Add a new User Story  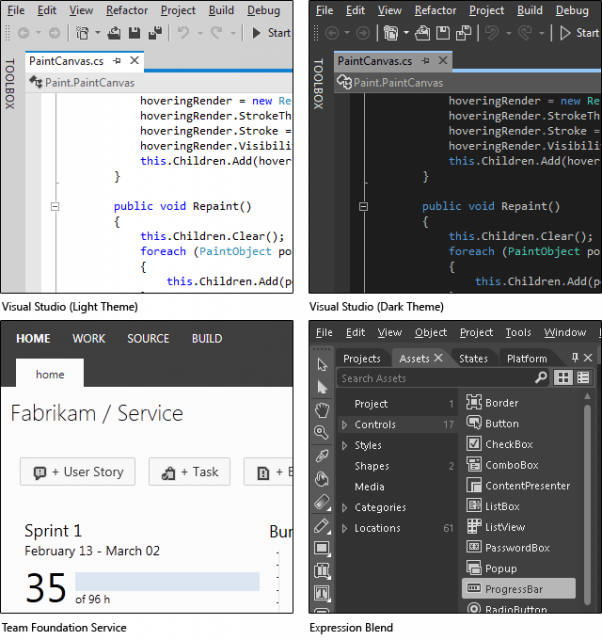click(x=78, y=472)
